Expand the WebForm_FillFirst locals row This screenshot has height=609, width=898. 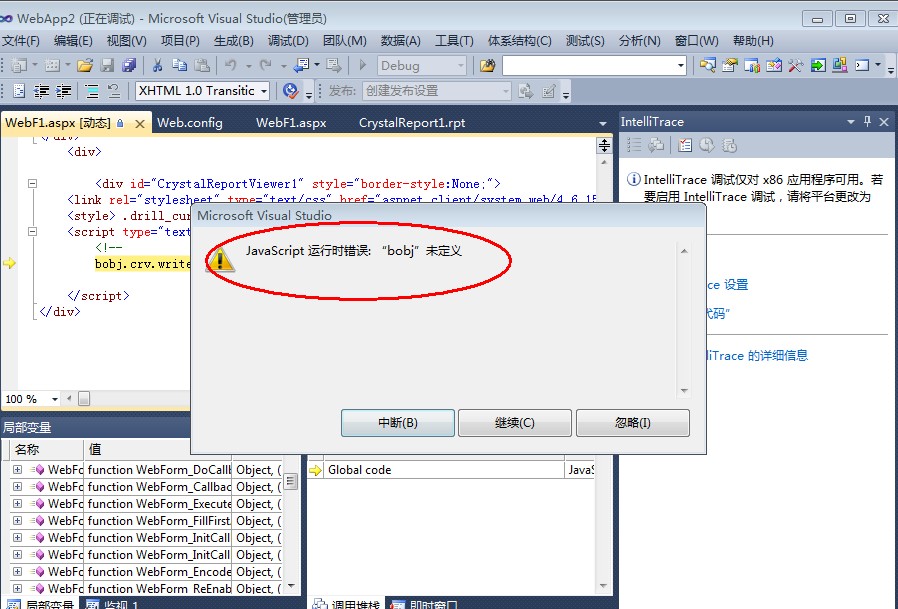click(18, 521)
